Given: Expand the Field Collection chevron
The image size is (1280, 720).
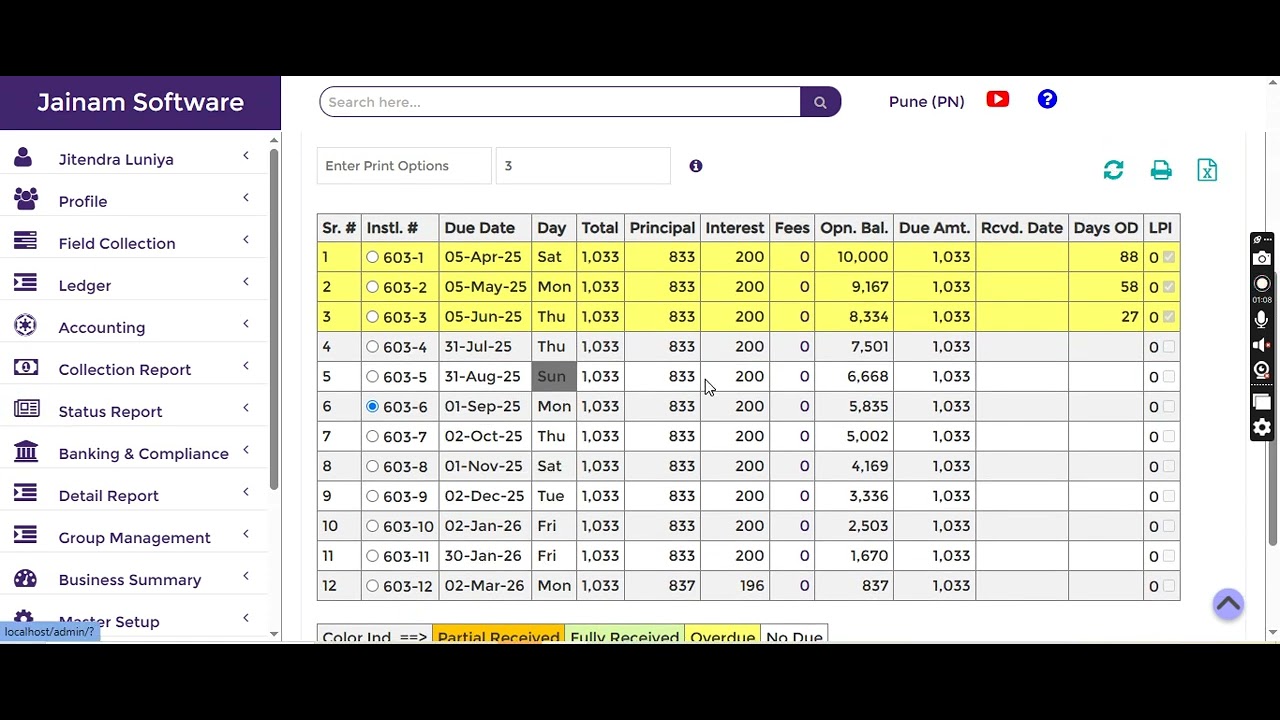Looking at the screenshot, I should (245, 240).
